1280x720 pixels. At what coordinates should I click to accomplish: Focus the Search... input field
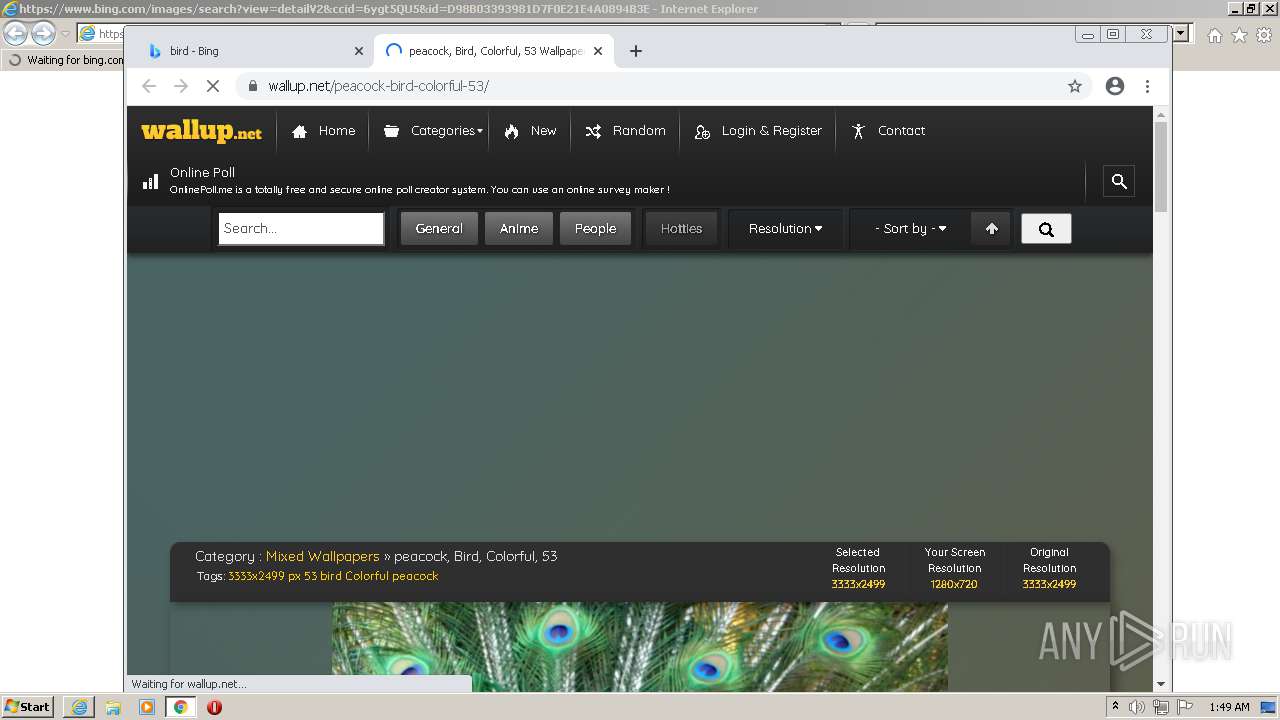[x=301, y=228]
